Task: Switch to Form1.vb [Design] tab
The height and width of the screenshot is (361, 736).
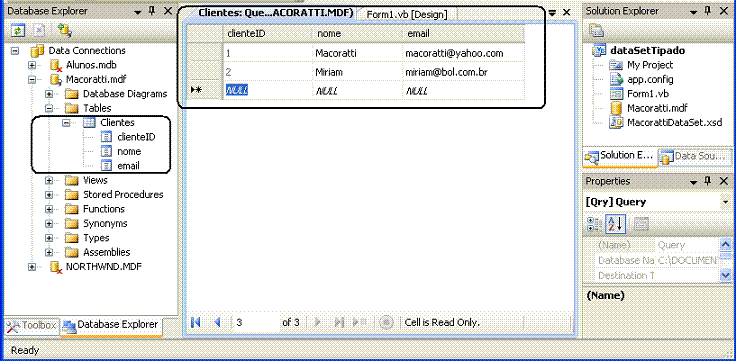Action: point(407,14)
